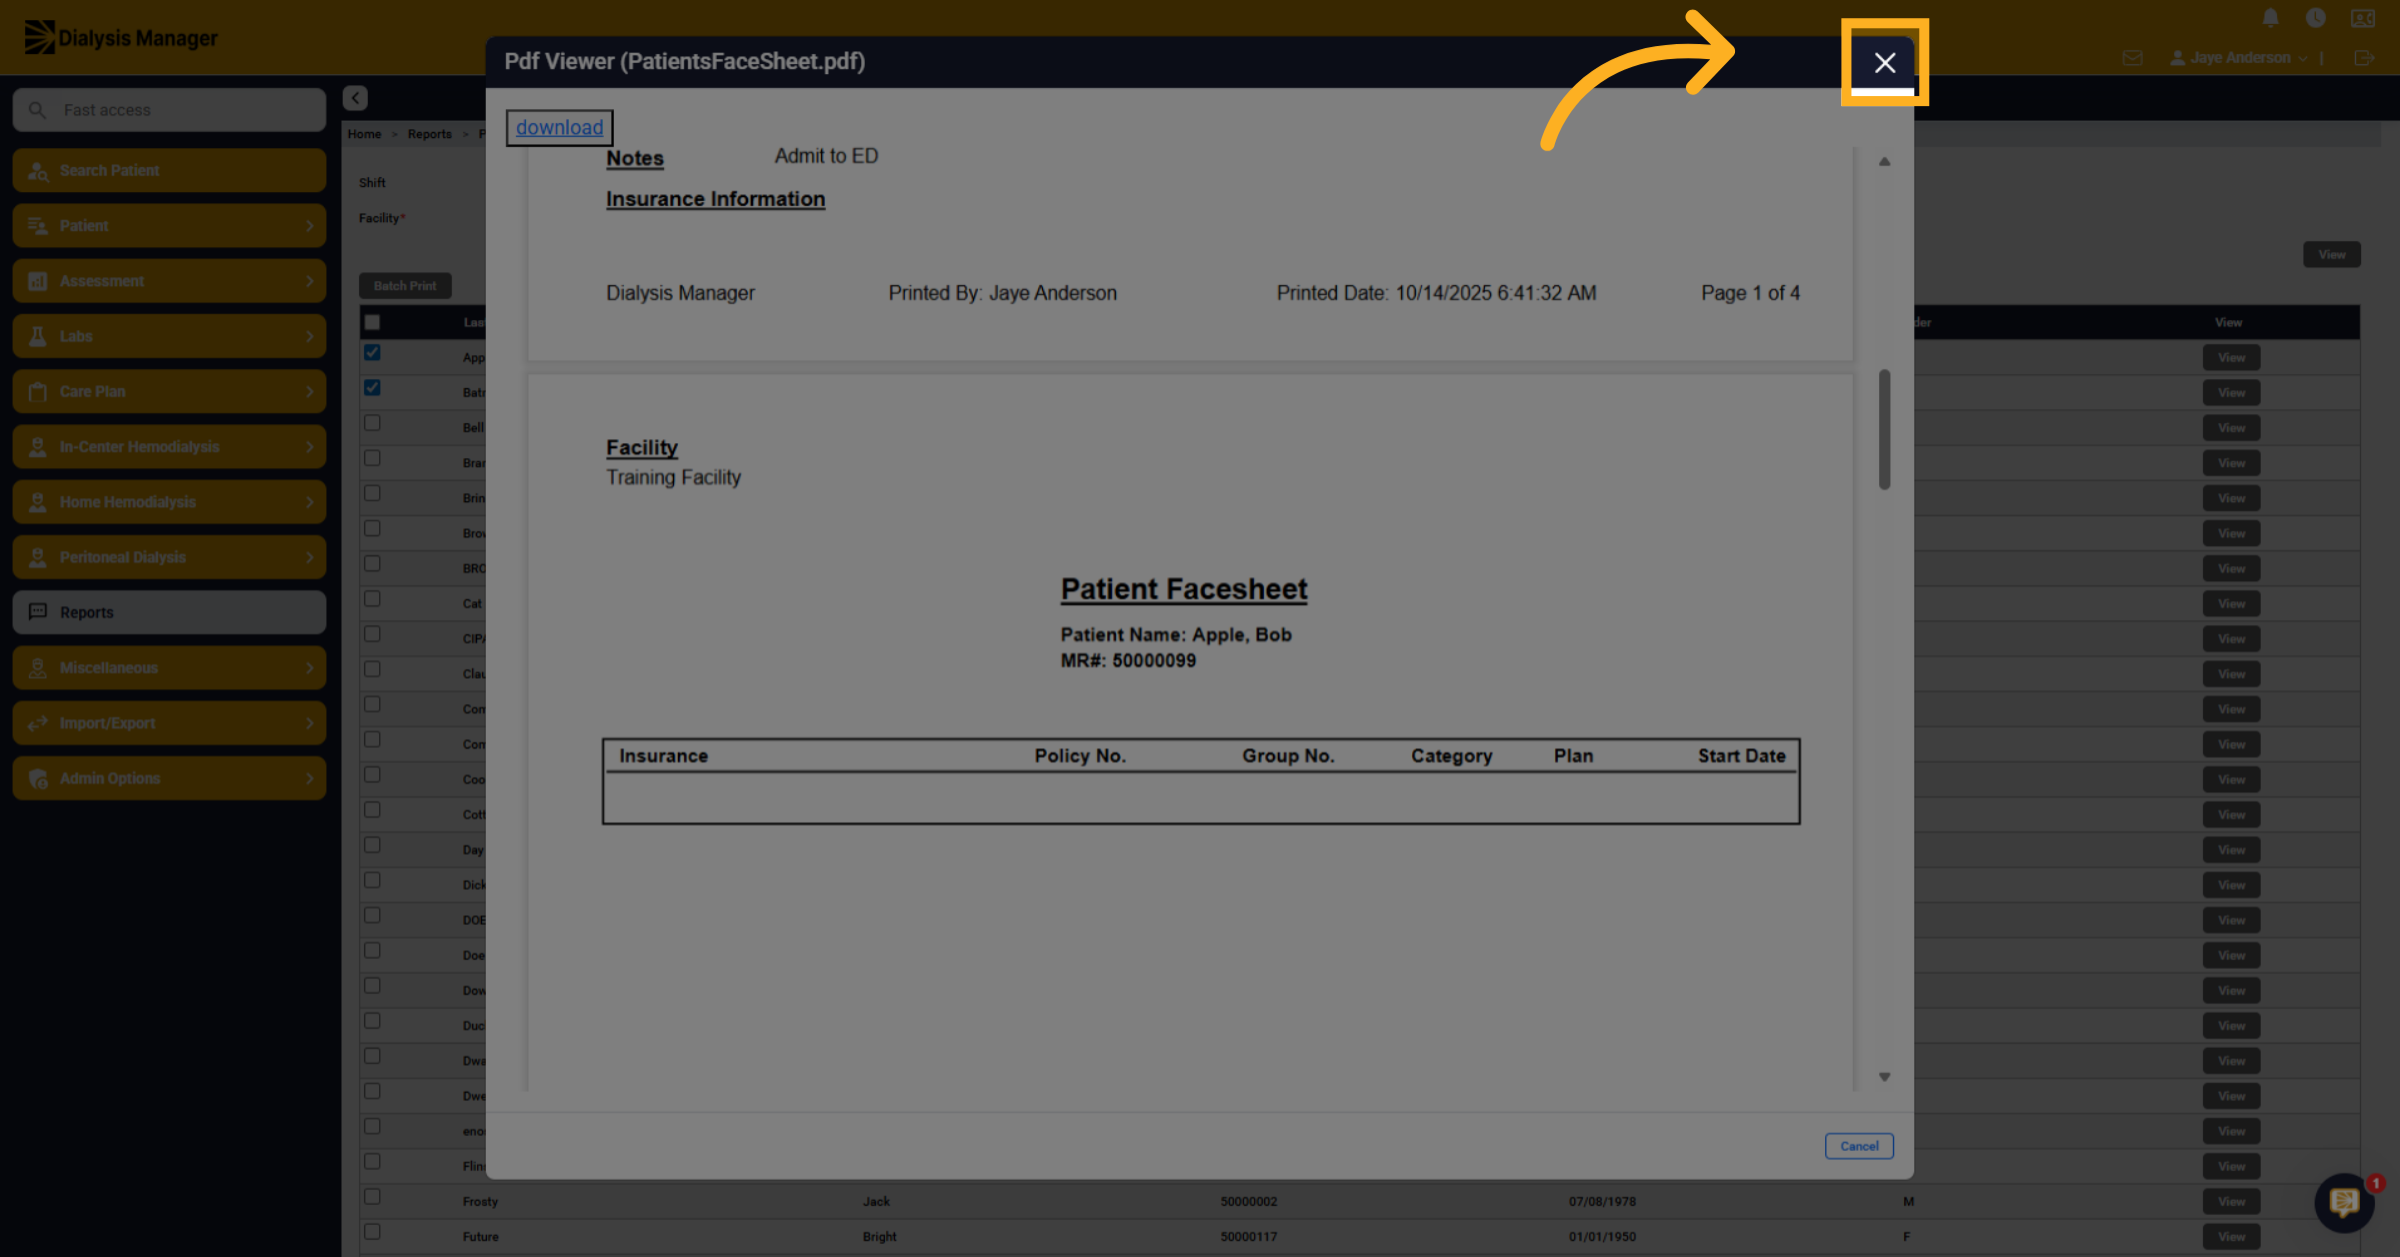Viewport: 2400px width, 1257px height.
Task: Open the Jaye Anderson user dropdown
Action: (2239, 58)
